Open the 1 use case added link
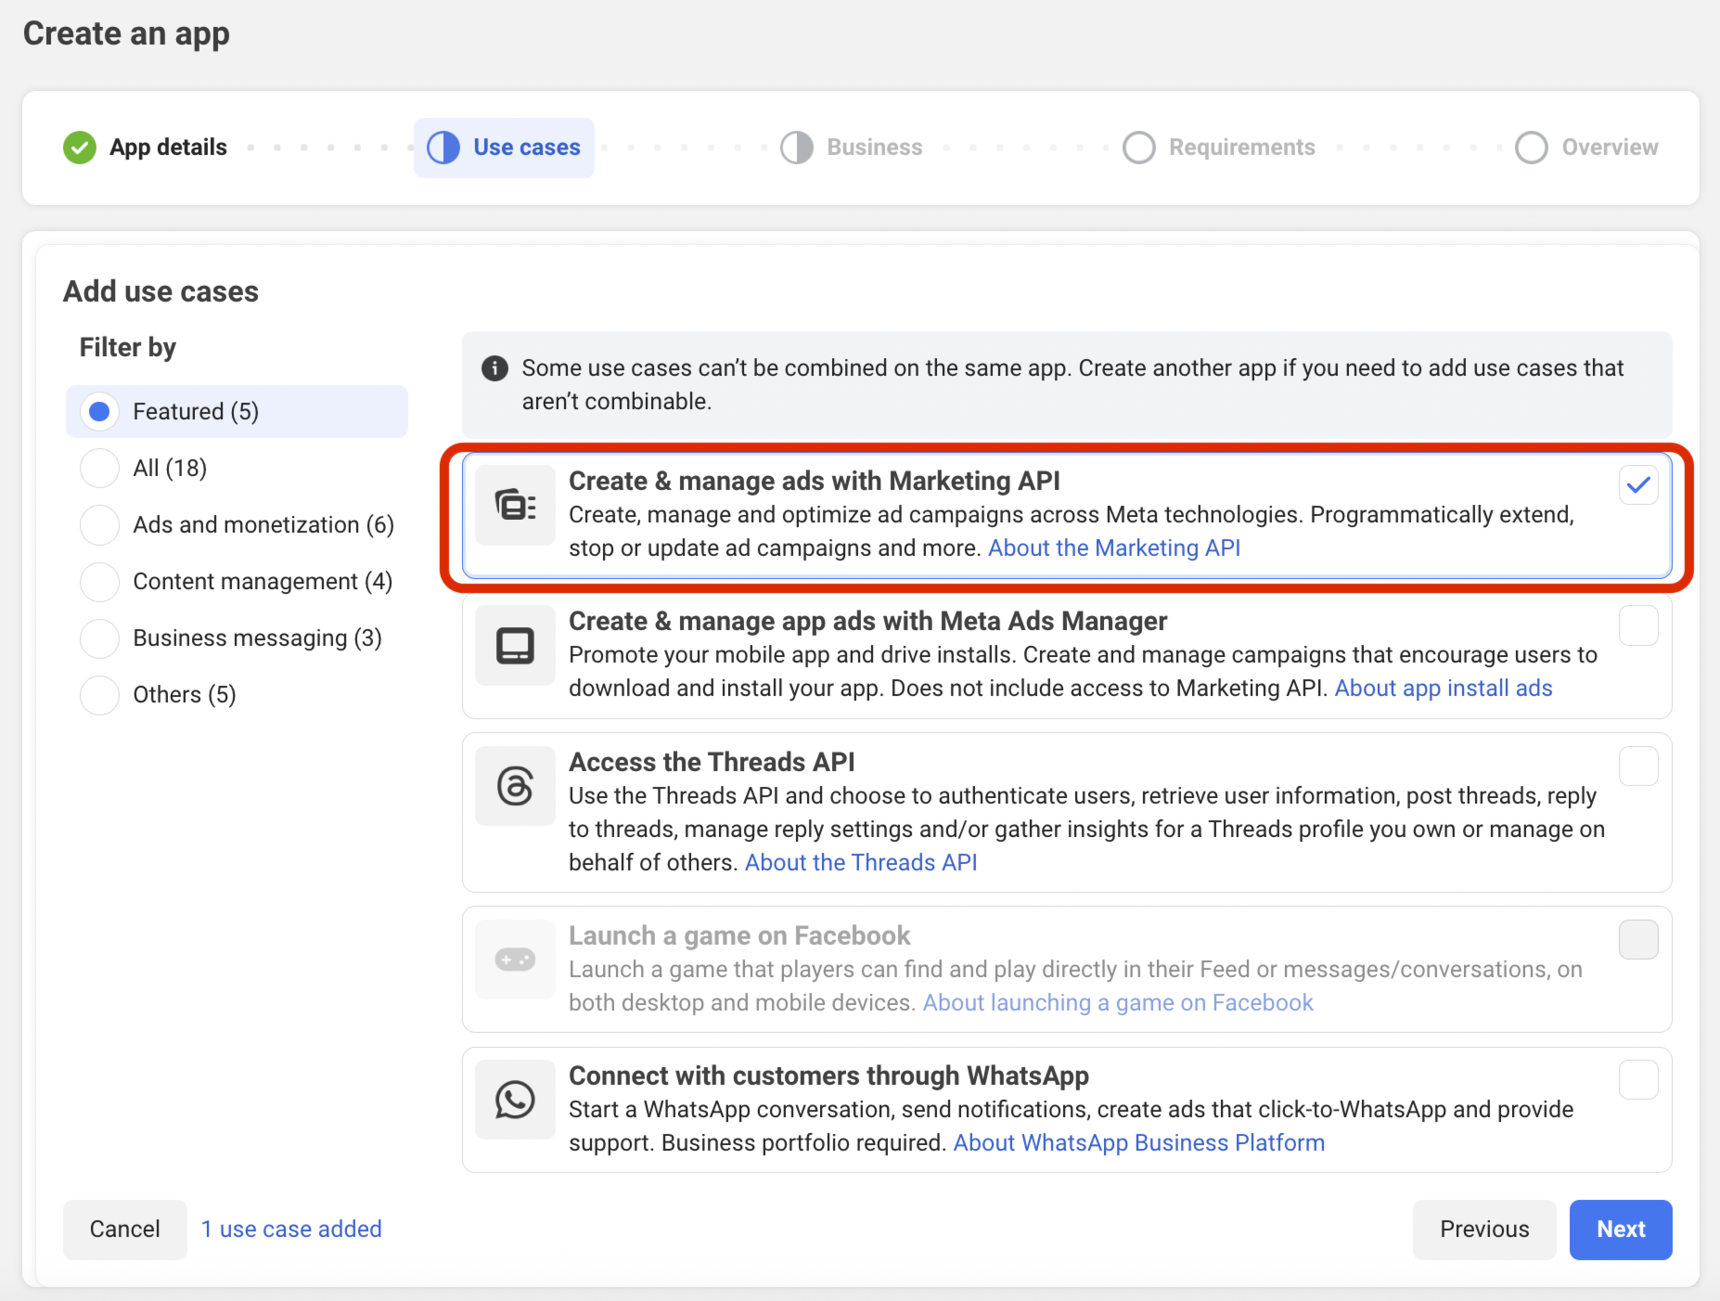 [291, 1229]
